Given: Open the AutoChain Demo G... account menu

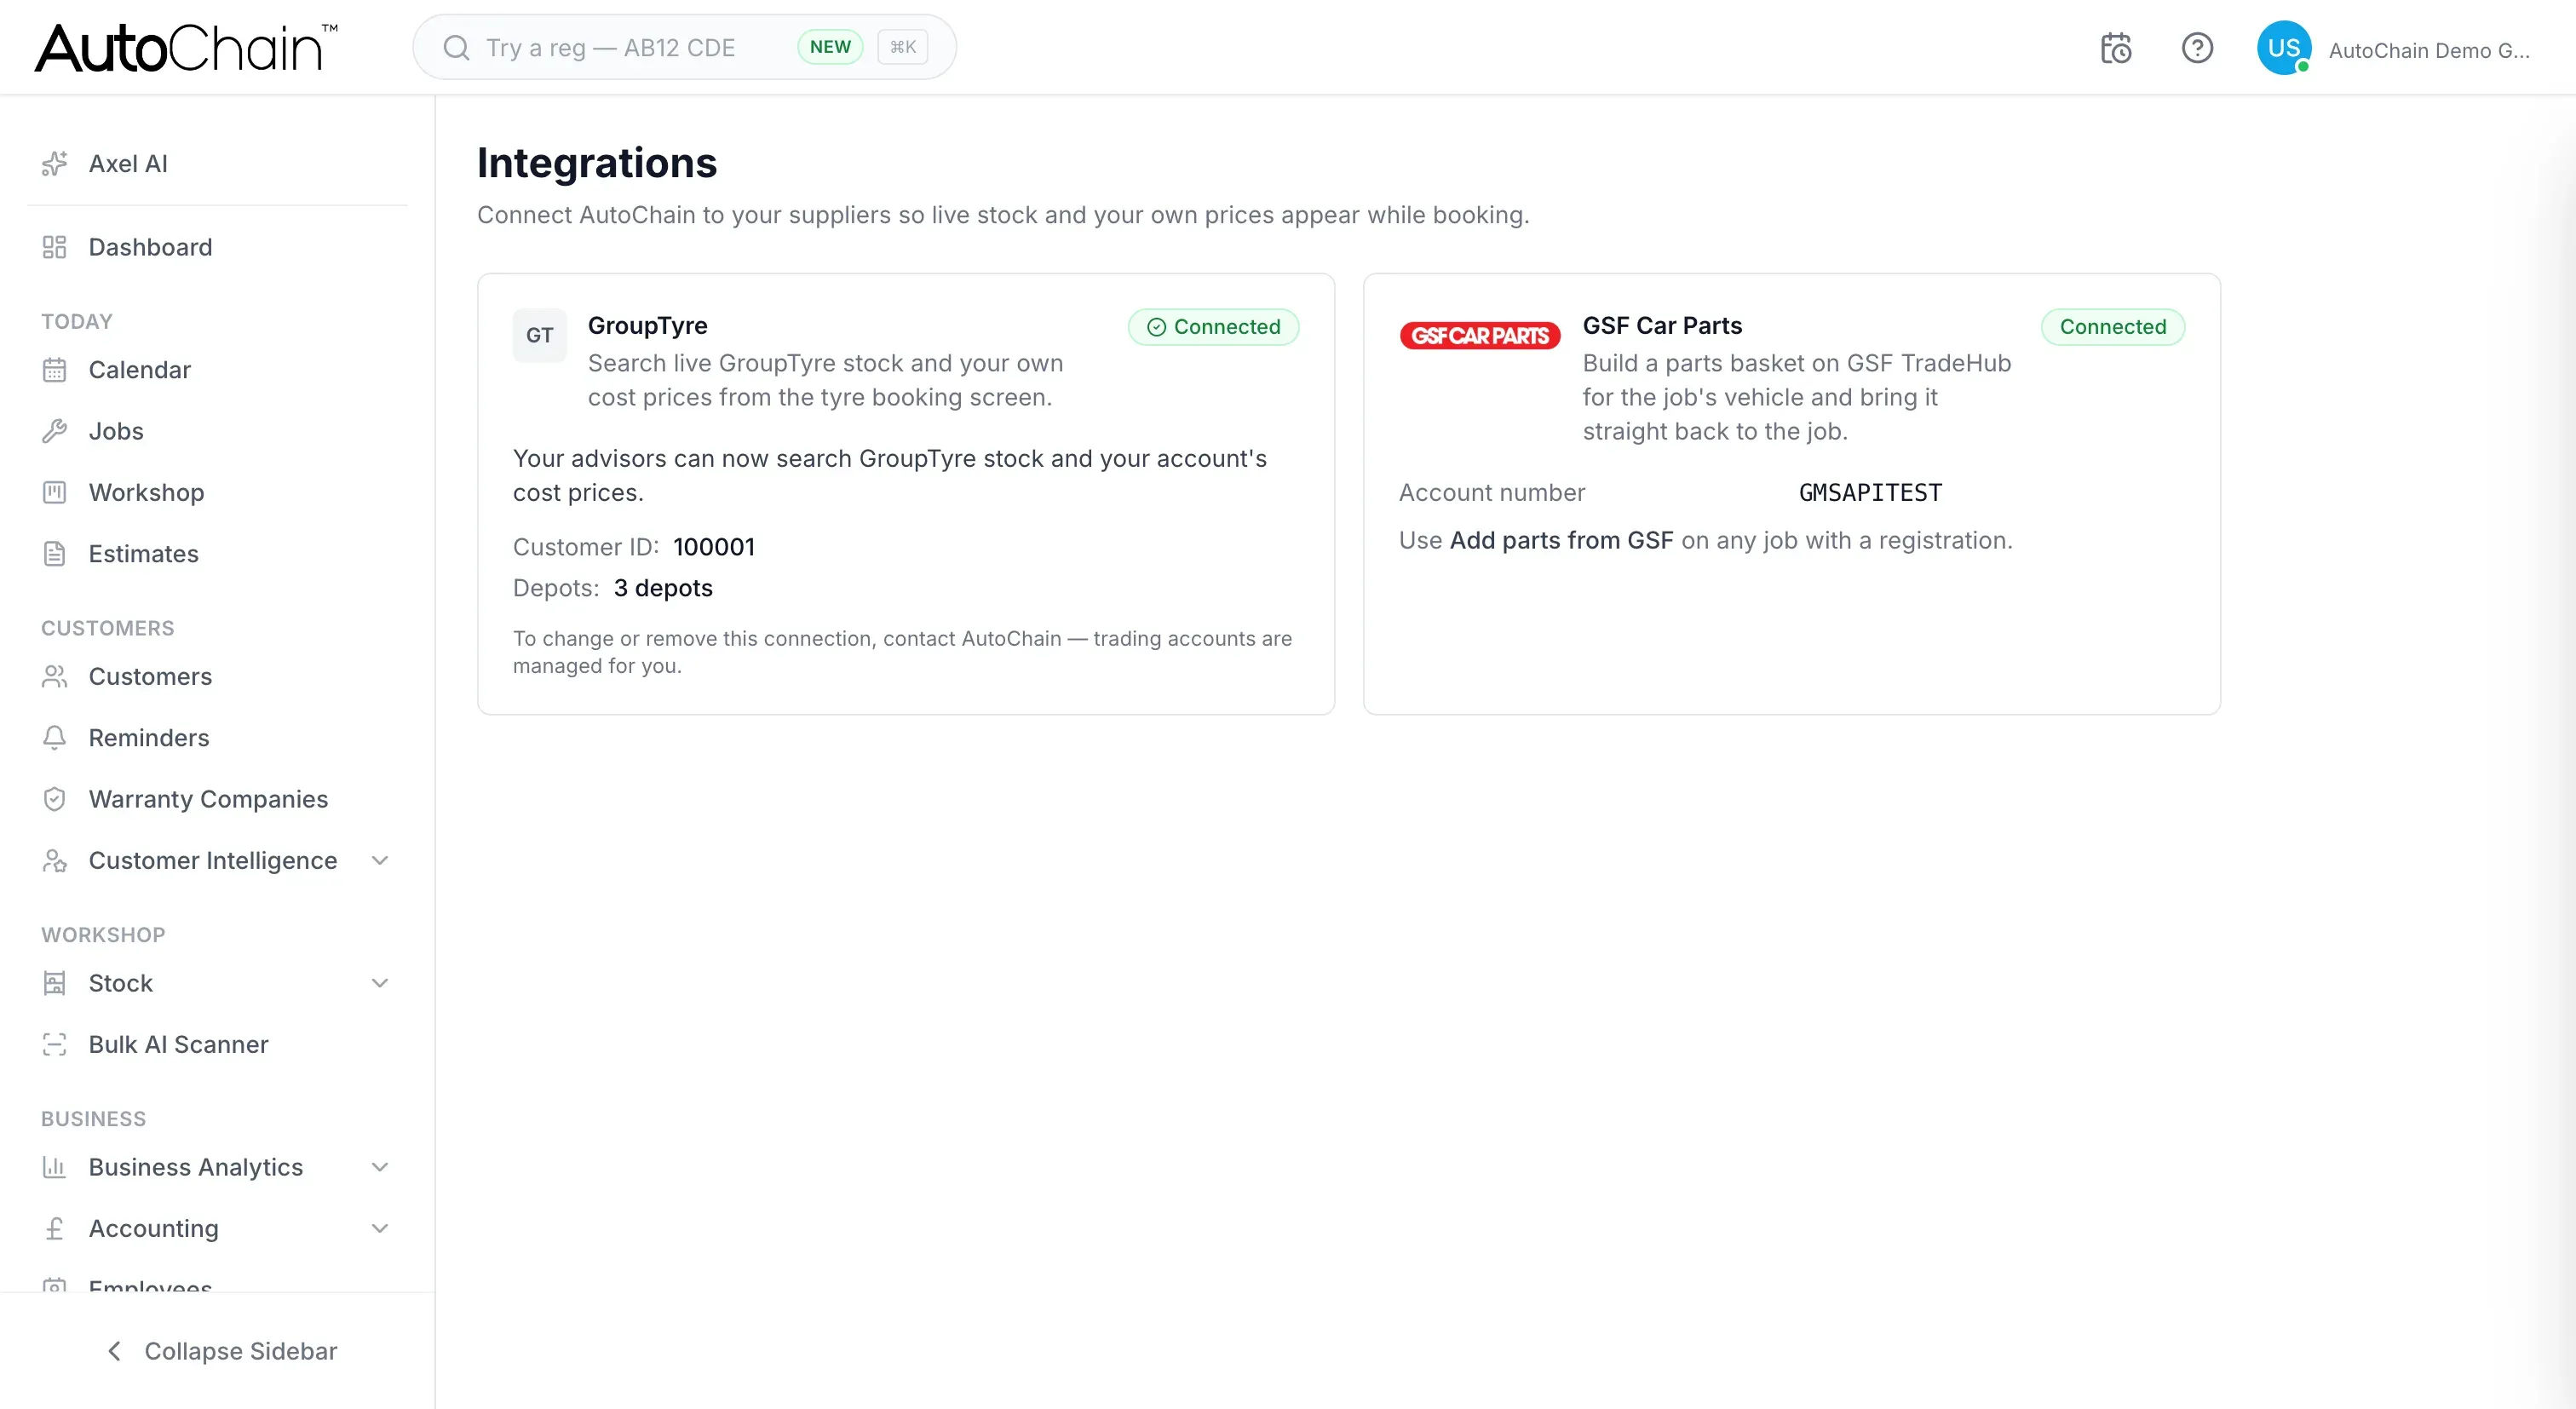Looking at the screenshot, I should [x=2429, y=50].
